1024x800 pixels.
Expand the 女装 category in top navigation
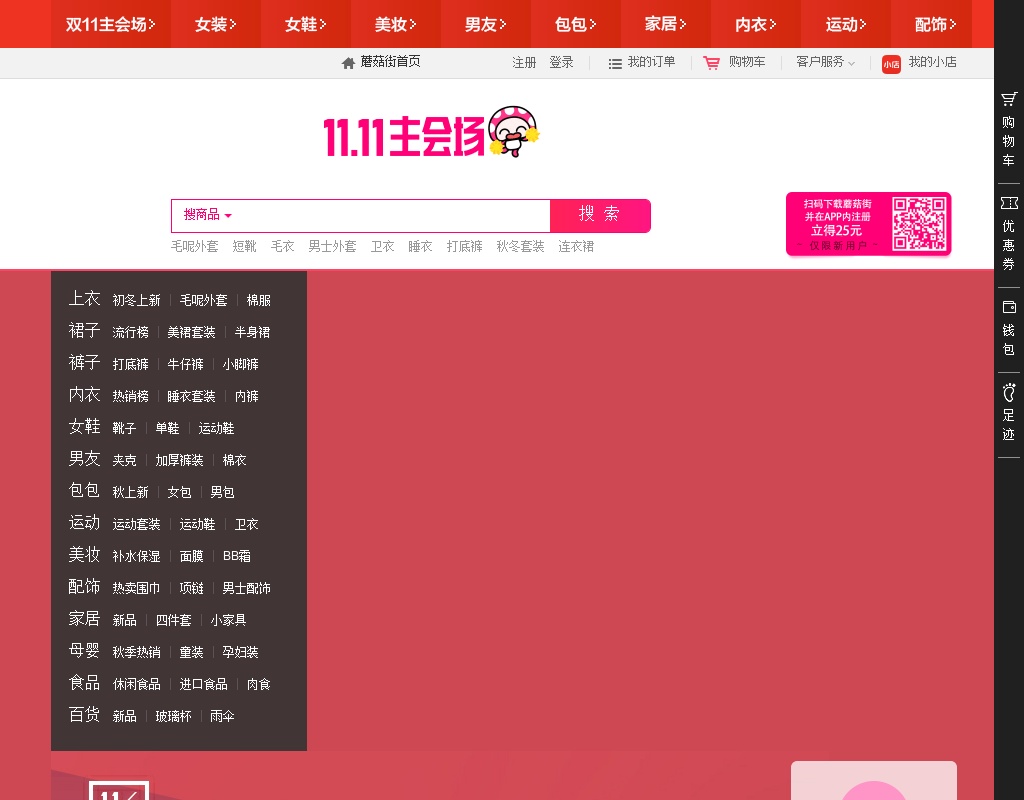tap(216, 24)
